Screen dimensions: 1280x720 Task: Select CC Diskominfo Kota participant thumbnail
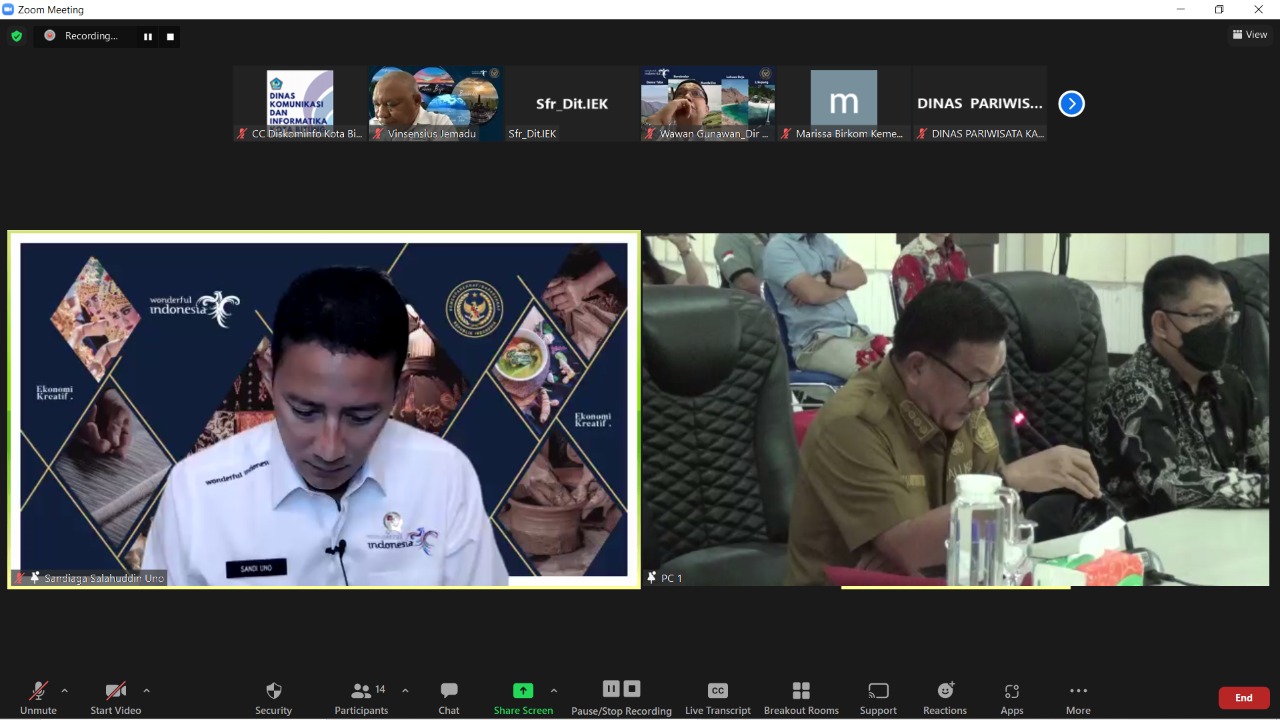click(300, 104)
